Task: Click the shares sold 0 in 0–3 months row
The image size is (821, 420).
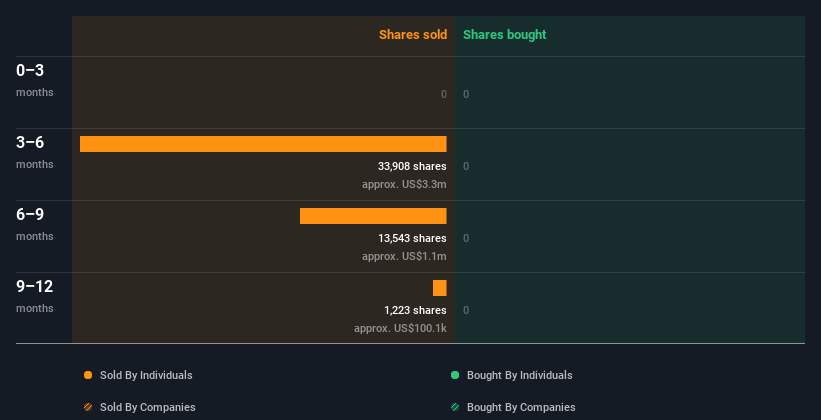Action: tap(444, 94)
